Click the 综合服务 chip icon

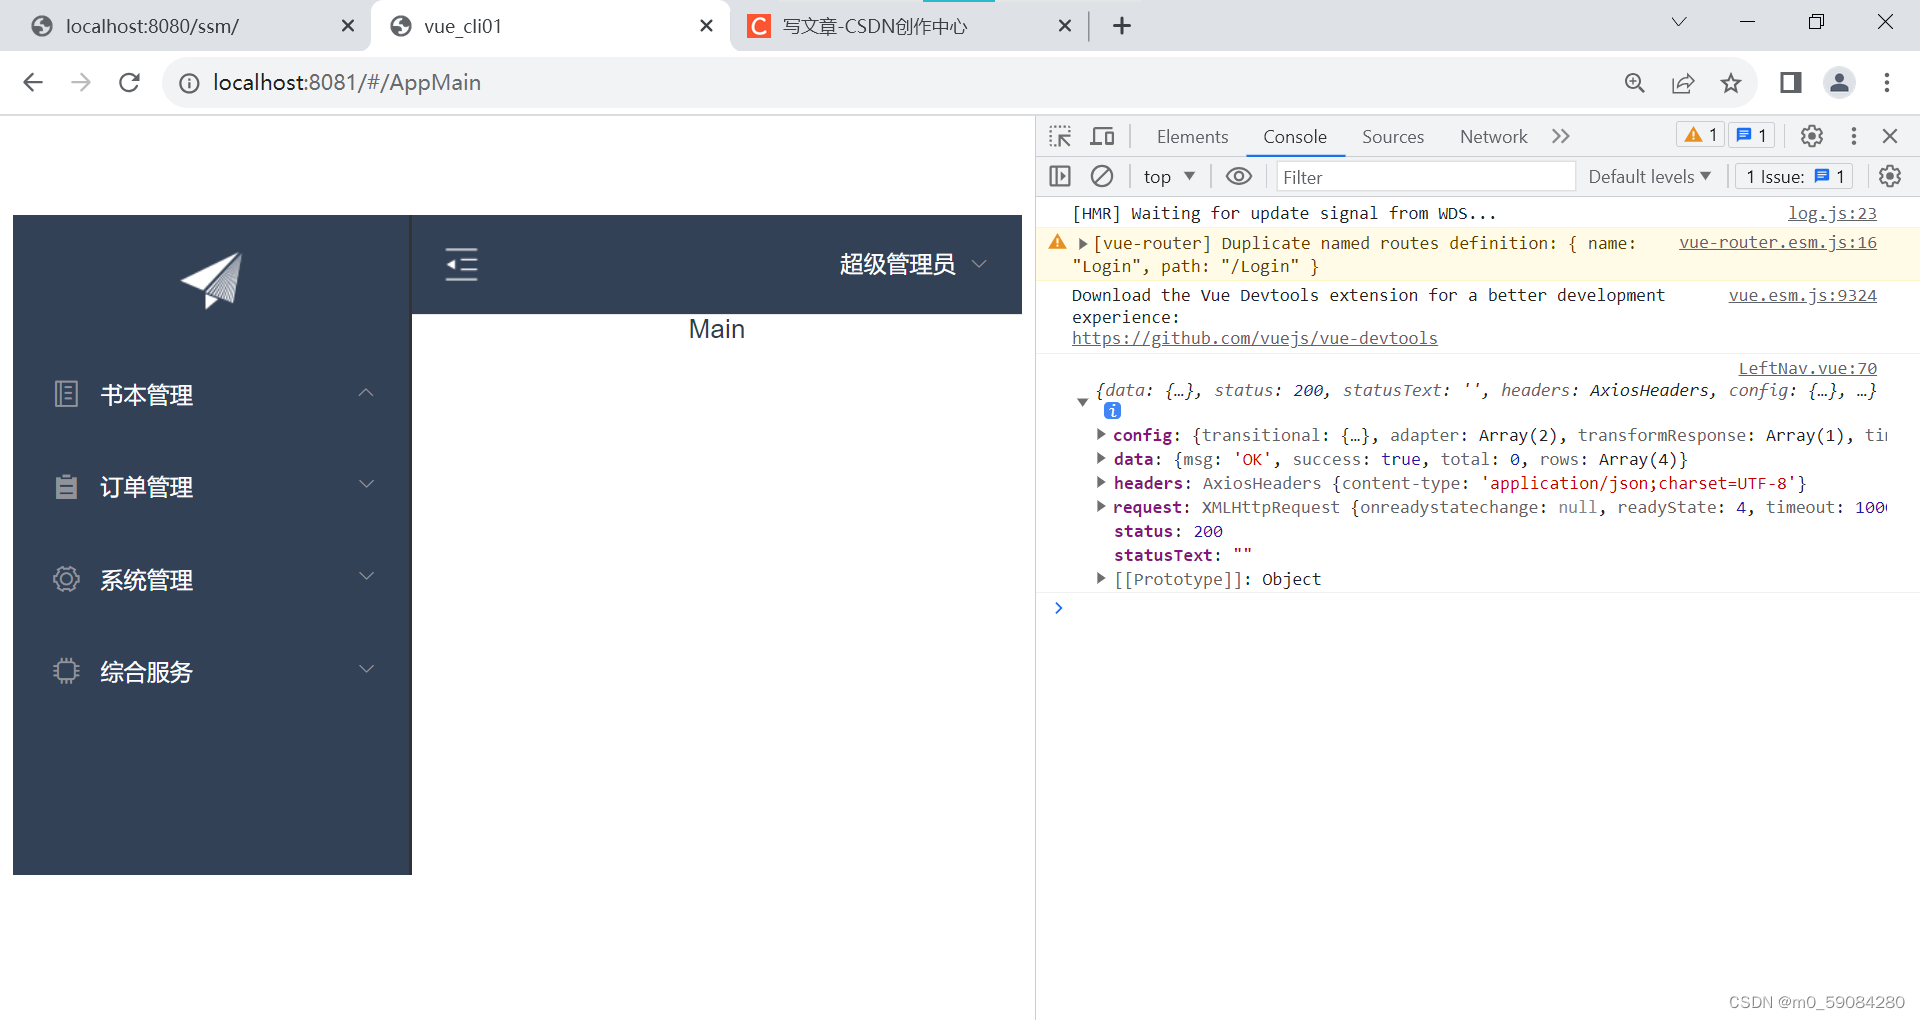[x=66, y=671]
